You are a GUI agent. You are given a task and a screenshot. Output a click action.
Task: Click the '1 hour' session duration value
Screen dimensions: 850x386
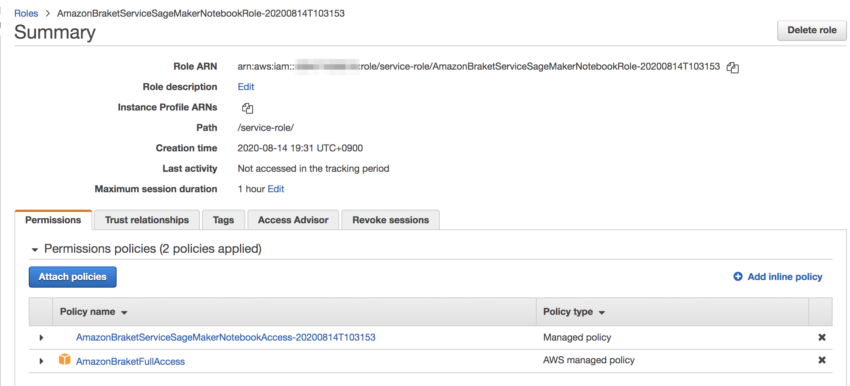pyautogui.click(x=251, y=189)
